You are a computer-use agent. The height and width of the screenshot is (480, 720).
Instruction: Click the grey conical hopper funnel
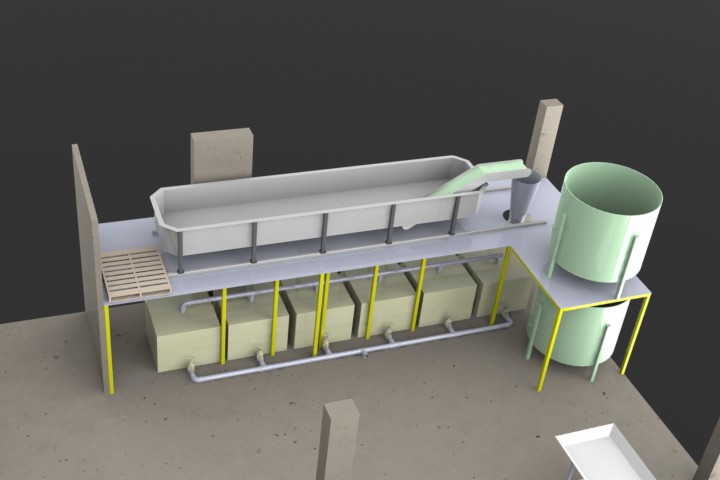tap(523, 198)
